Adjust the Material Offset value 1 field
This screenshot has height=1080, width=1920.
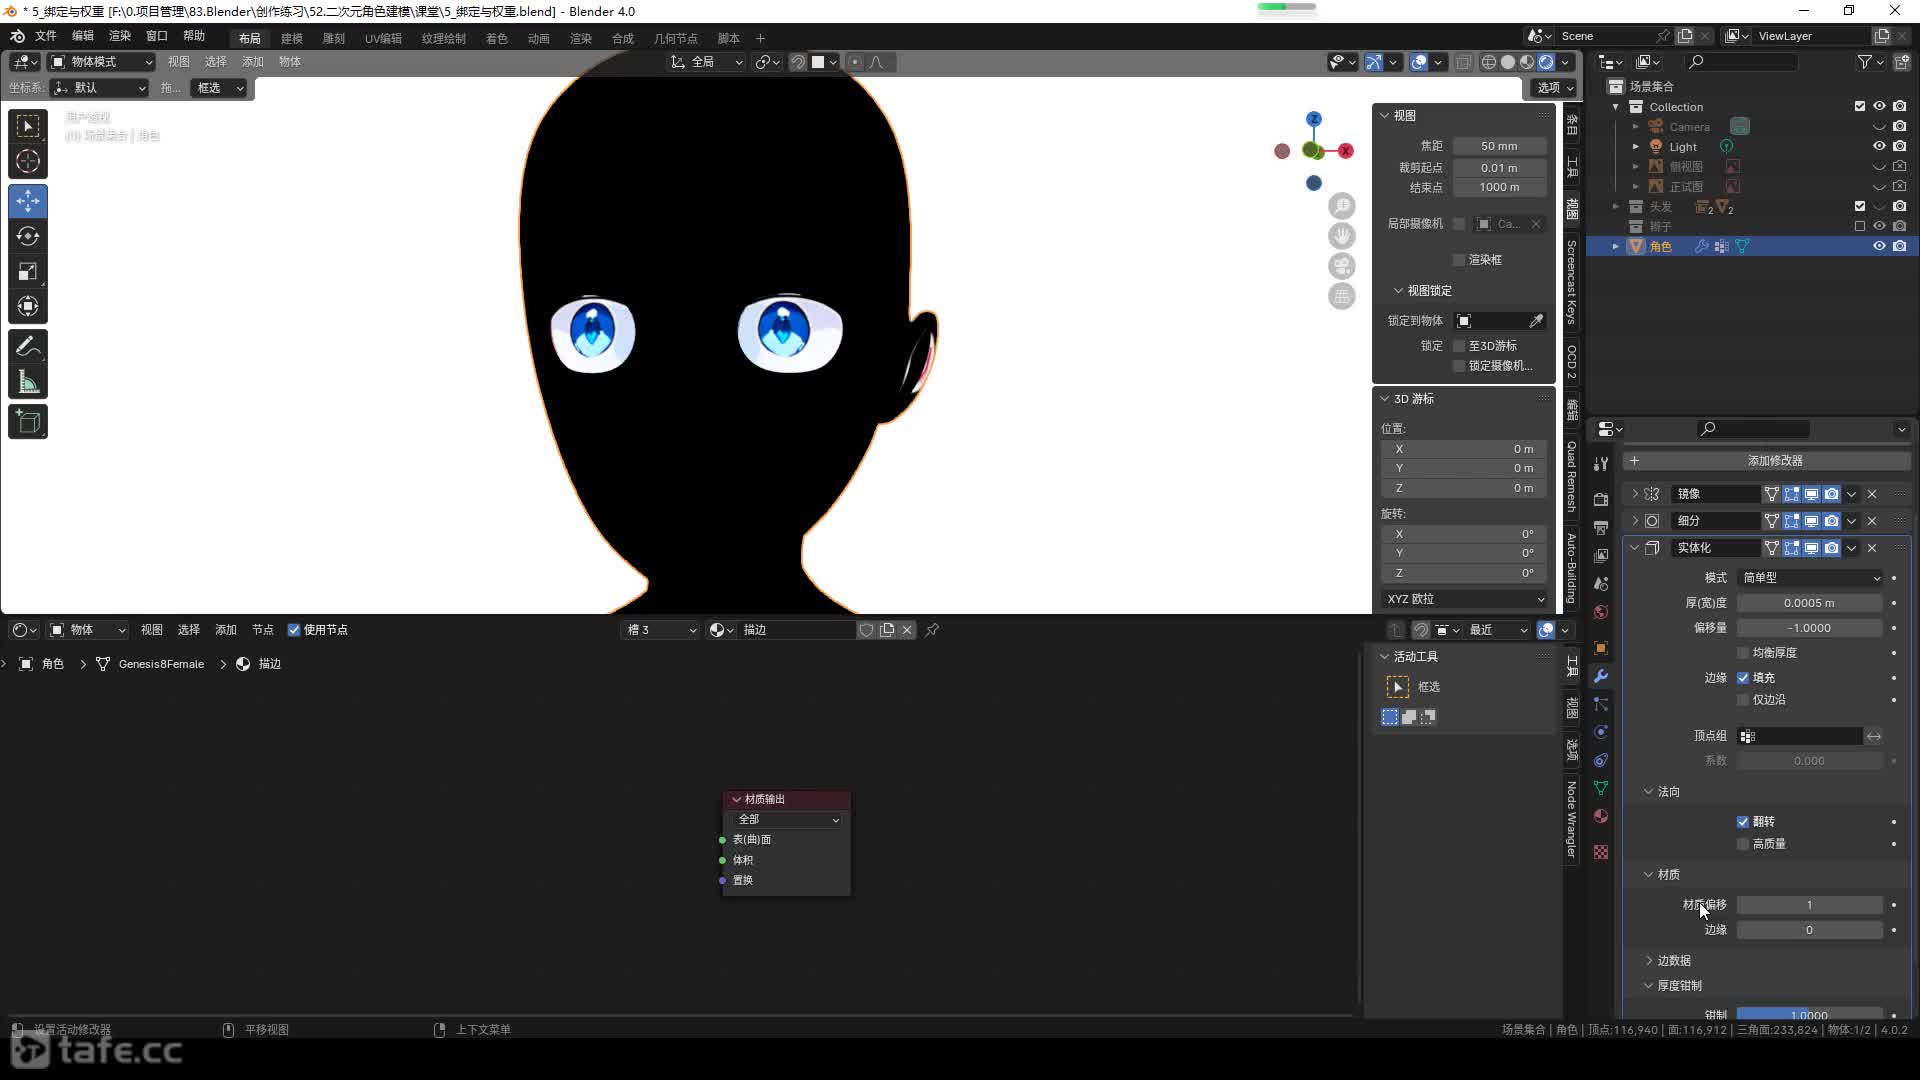click(x=1809, y=905)
